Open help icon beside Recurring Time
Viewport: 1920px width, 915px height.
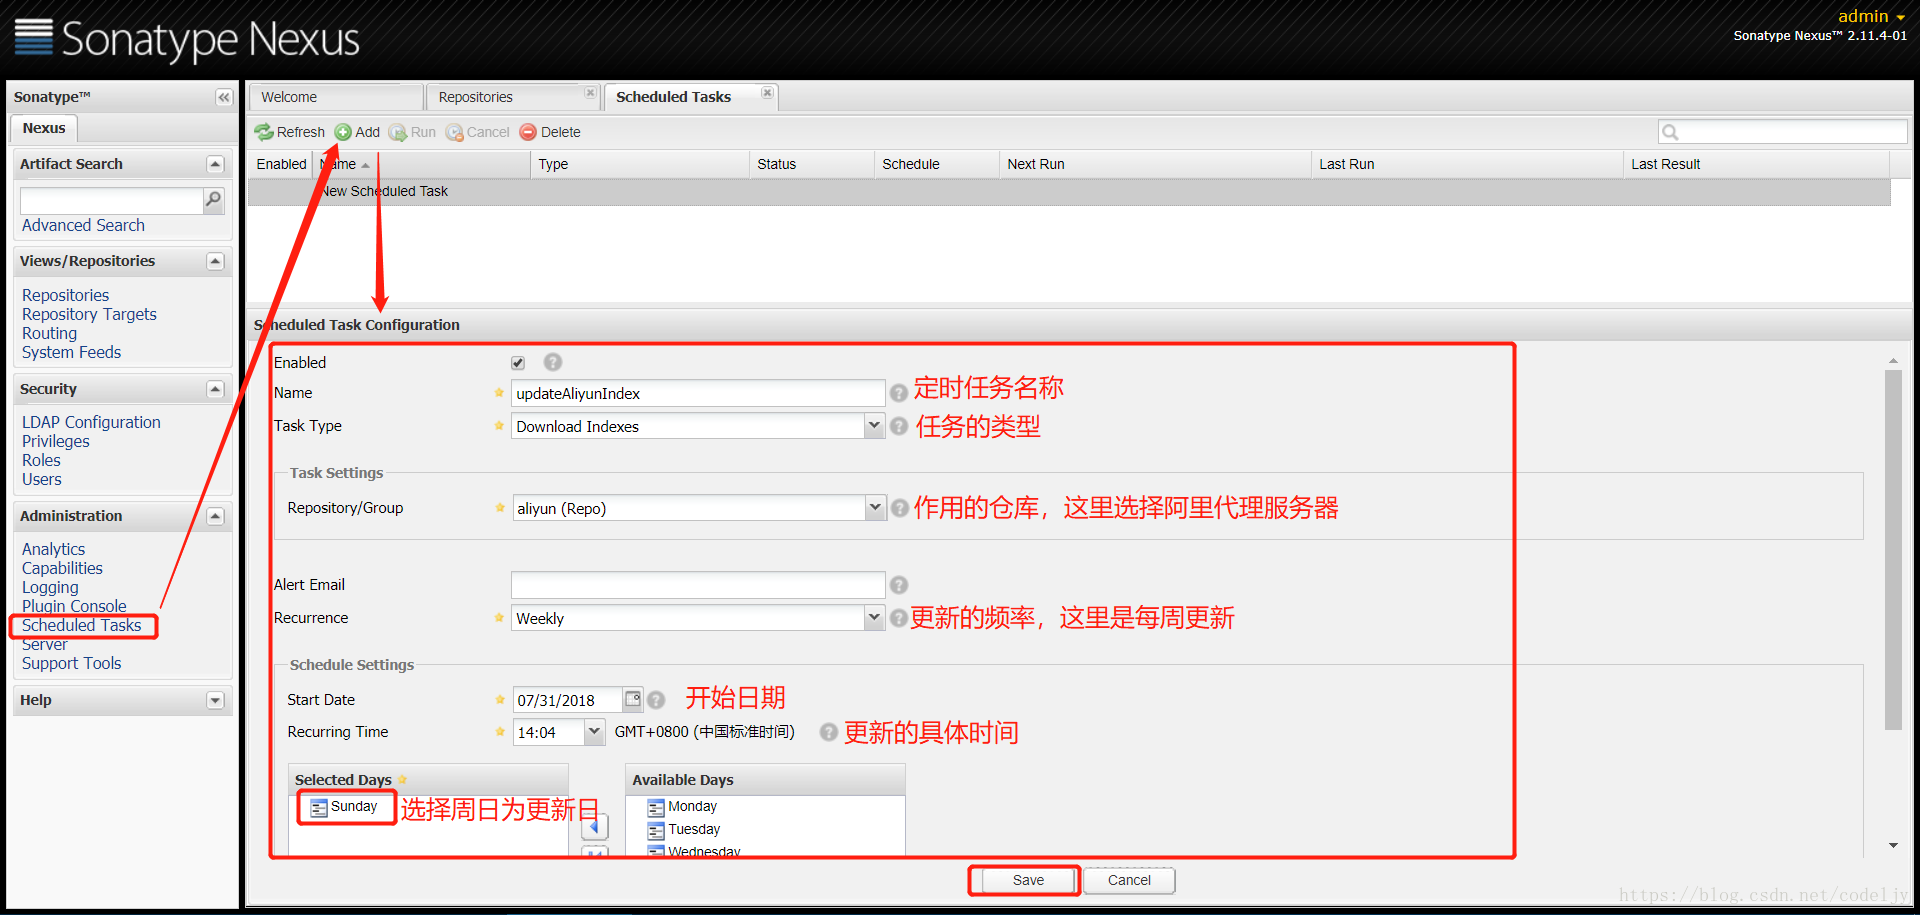coord(829,732)
